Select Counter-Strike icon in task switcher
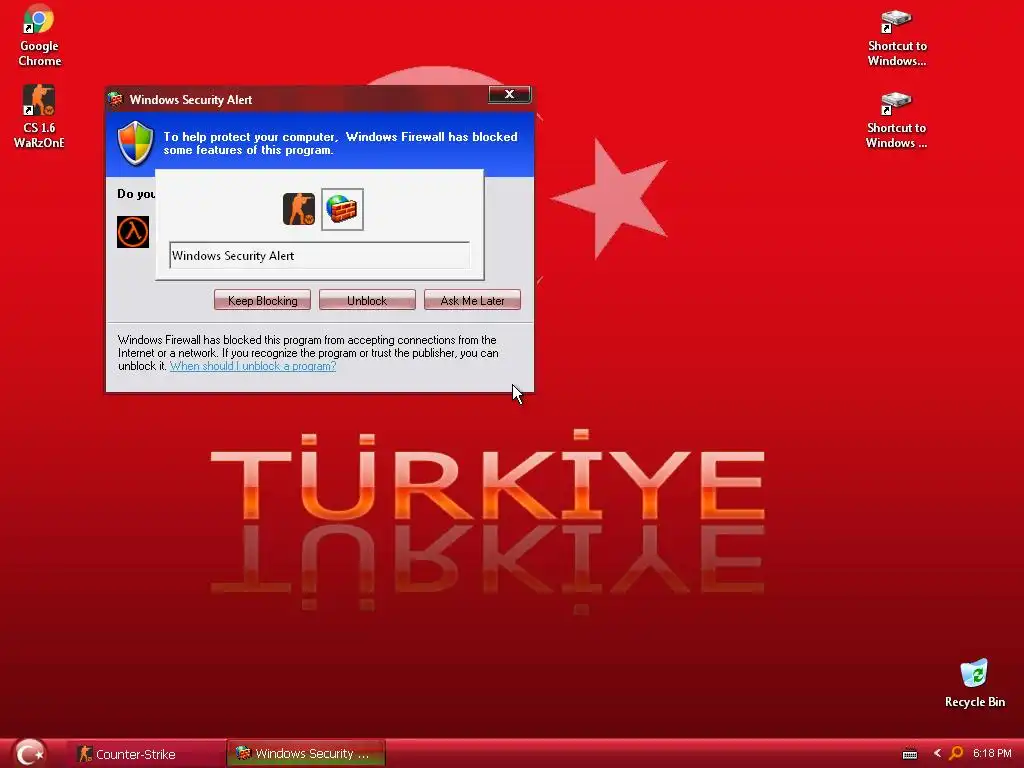Image resolution: width=1024 pixels, height=768 pixels. point(298,209)
